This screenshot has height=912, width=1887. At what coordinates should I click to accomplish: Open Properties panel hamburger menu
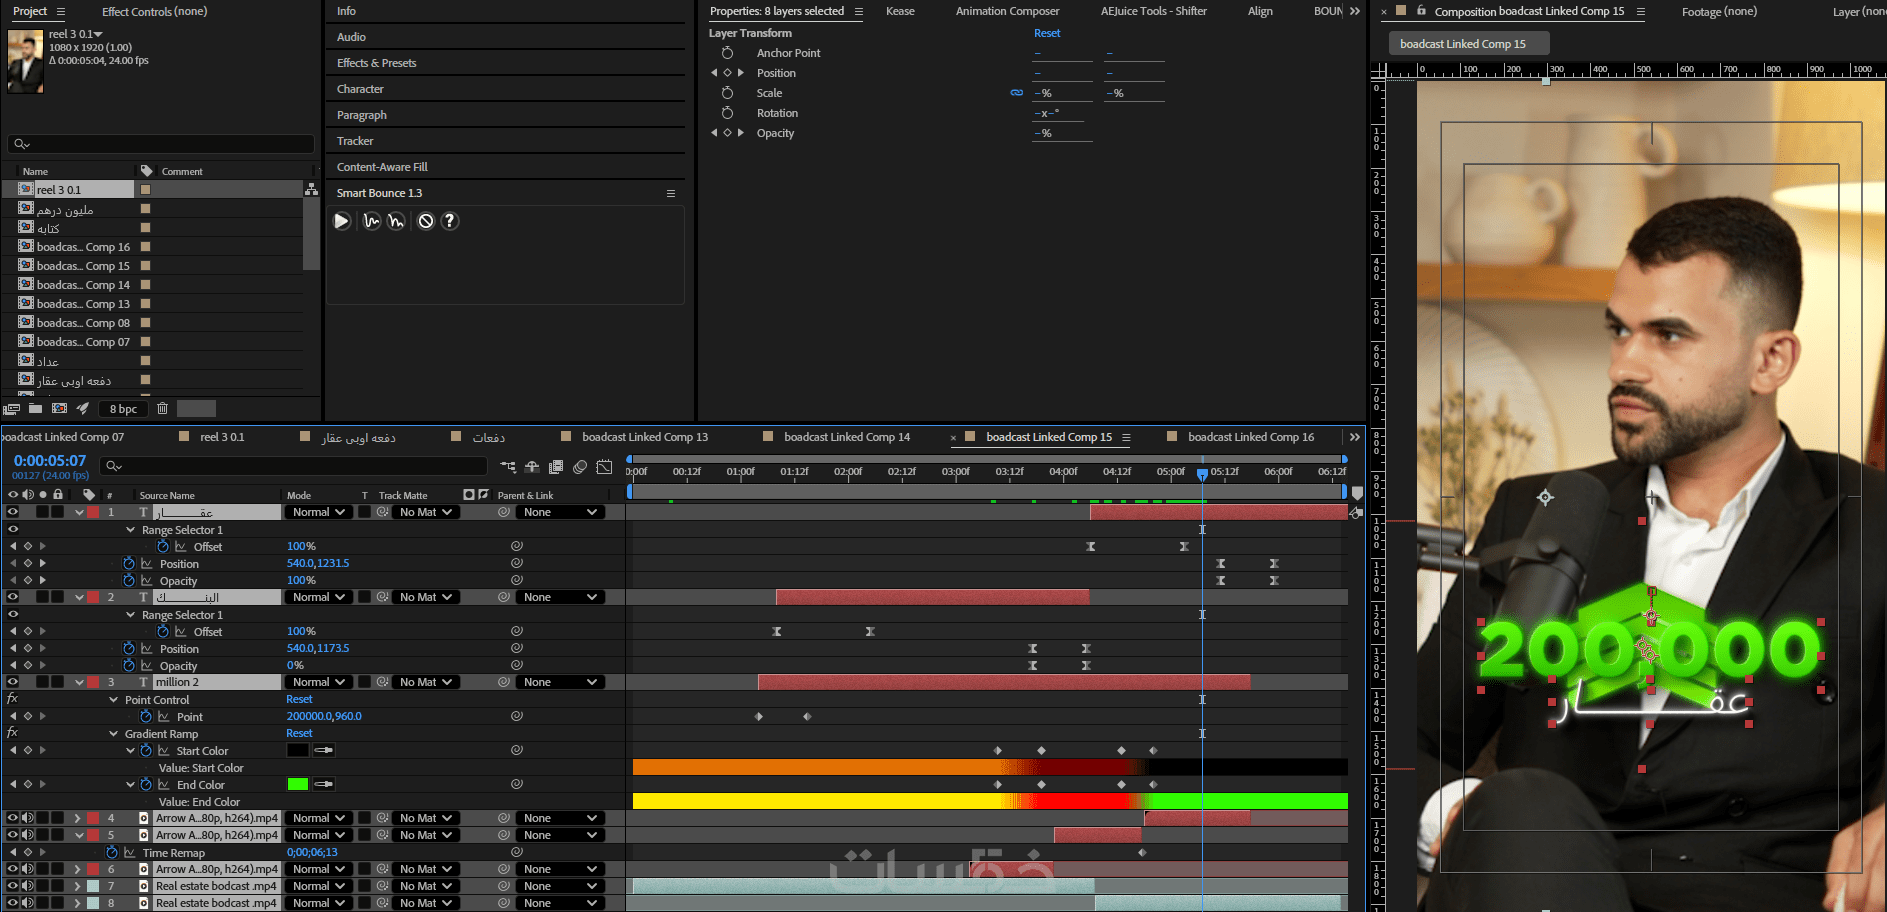858,11
